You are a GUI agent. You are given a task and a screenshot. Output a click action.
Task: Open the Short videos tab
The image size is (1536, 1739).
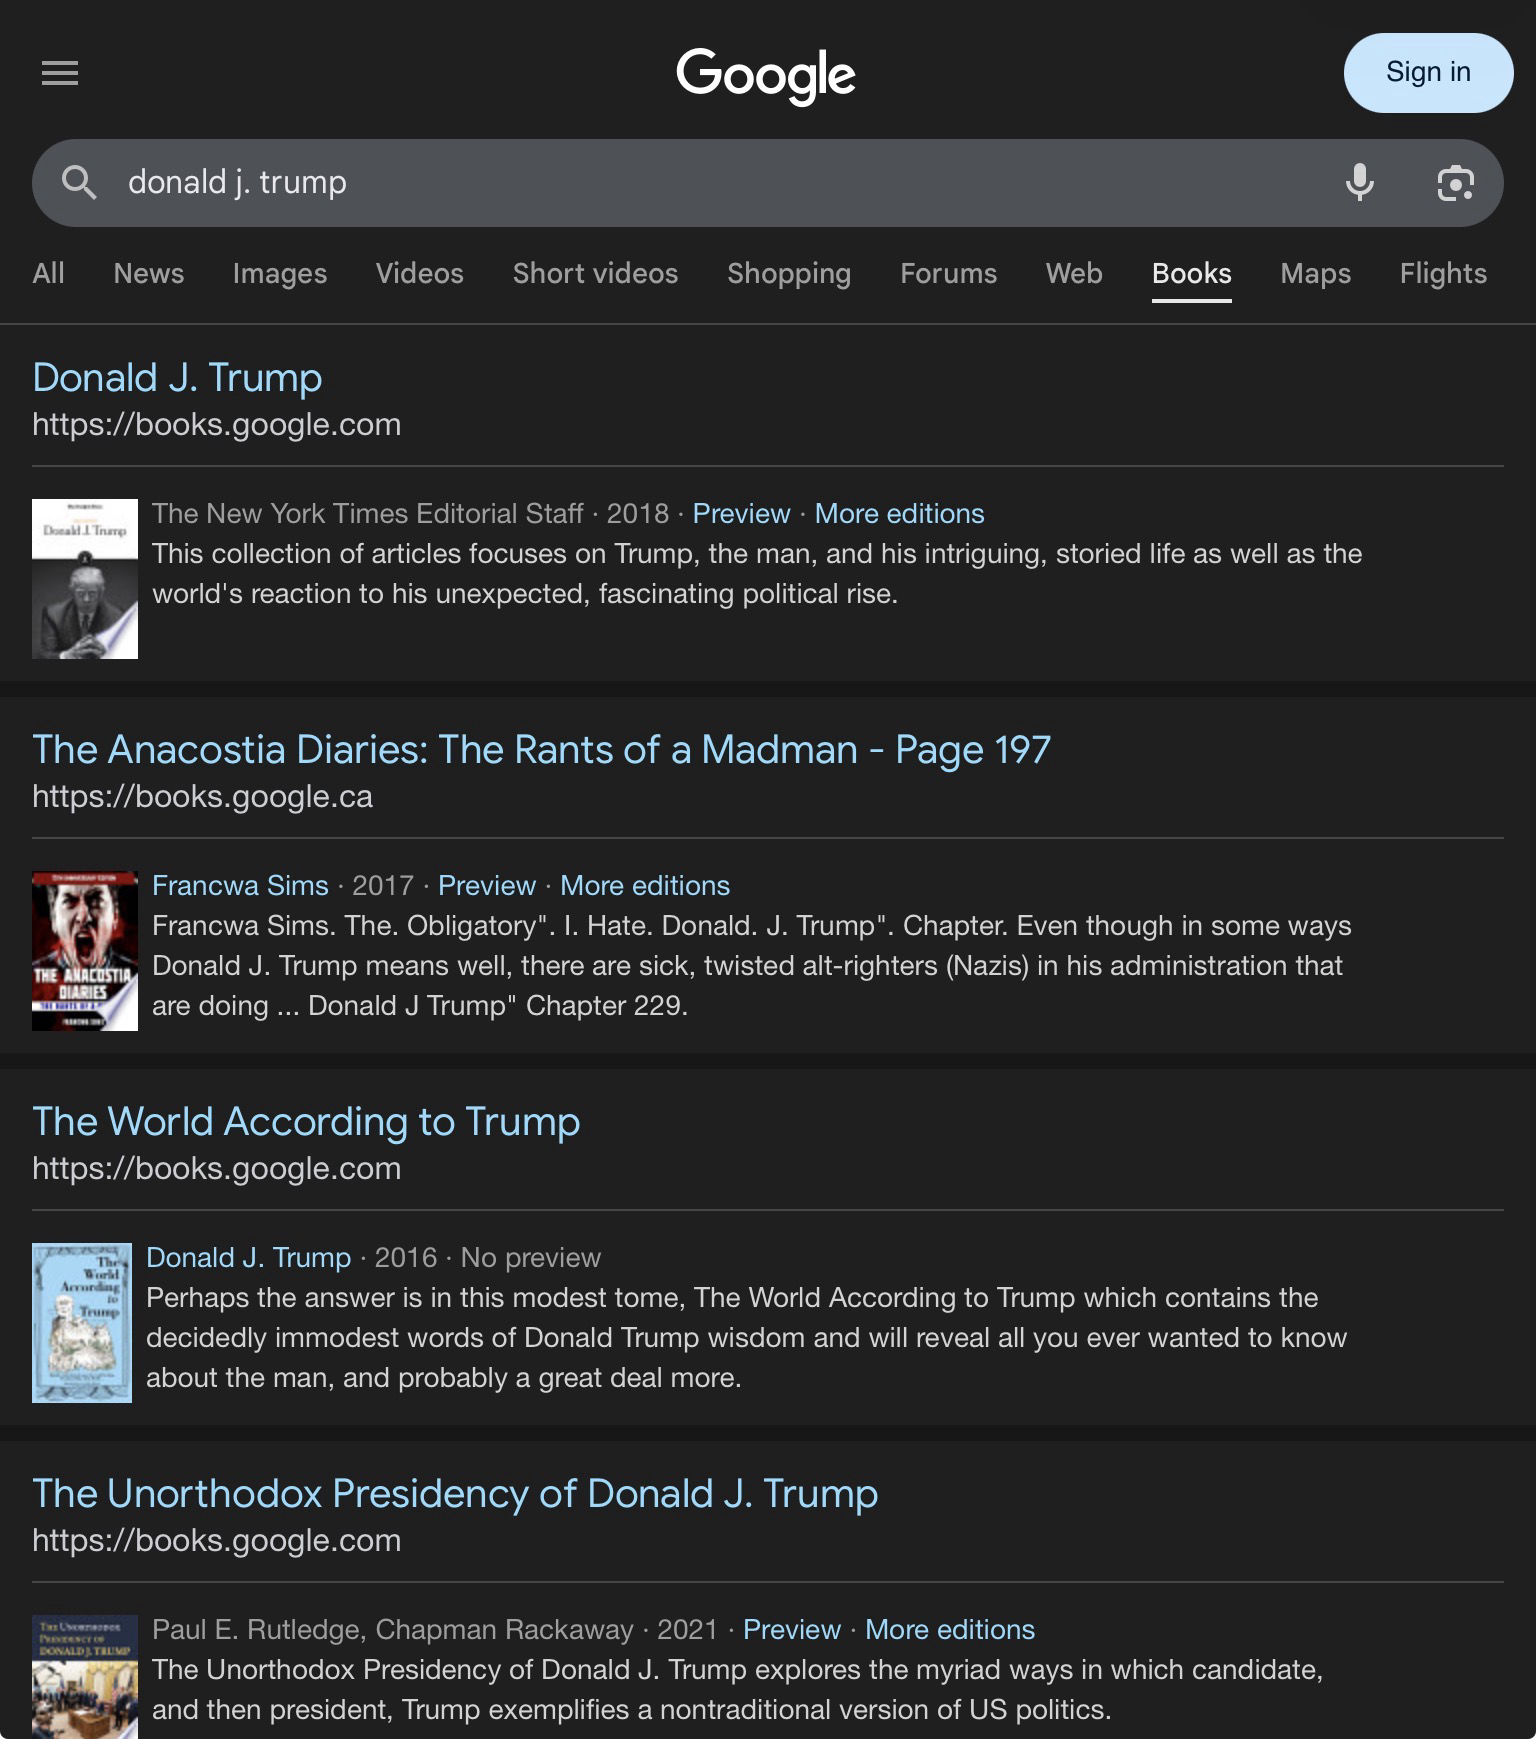(595, 273)
